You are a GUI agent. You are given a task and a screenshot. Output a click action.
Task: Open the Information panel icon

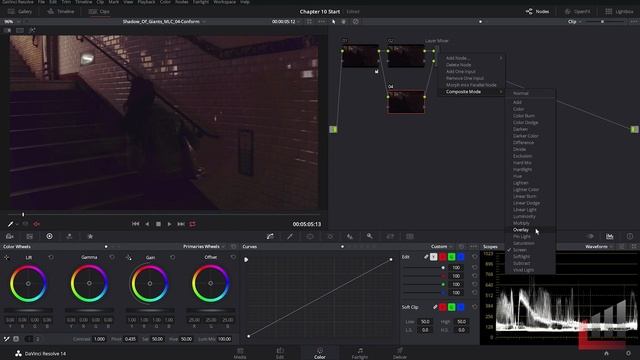pos(630,236)
